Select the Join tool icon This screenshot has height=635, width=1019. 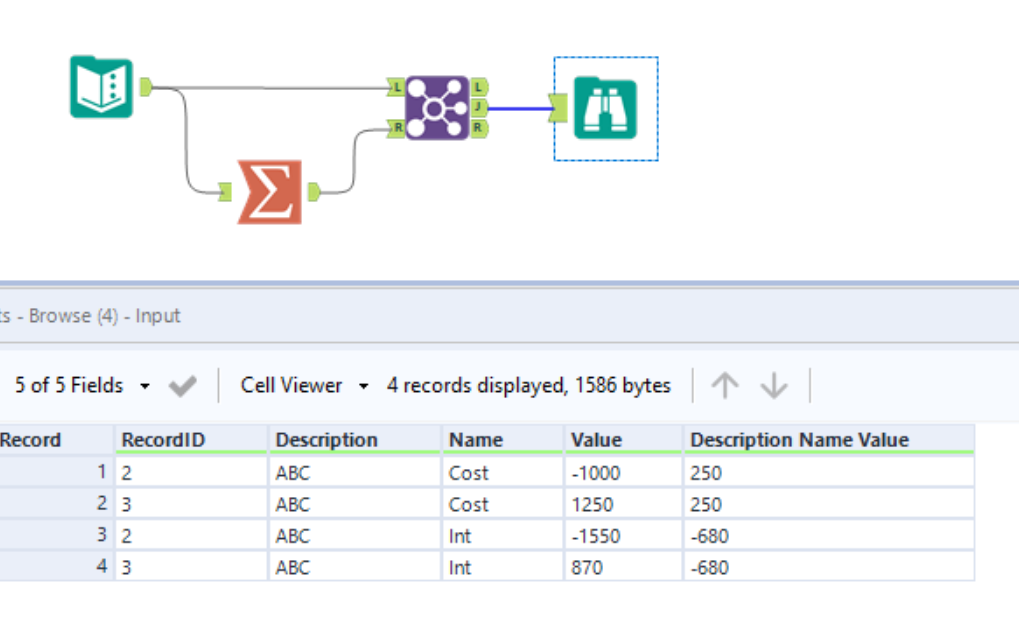436,107
